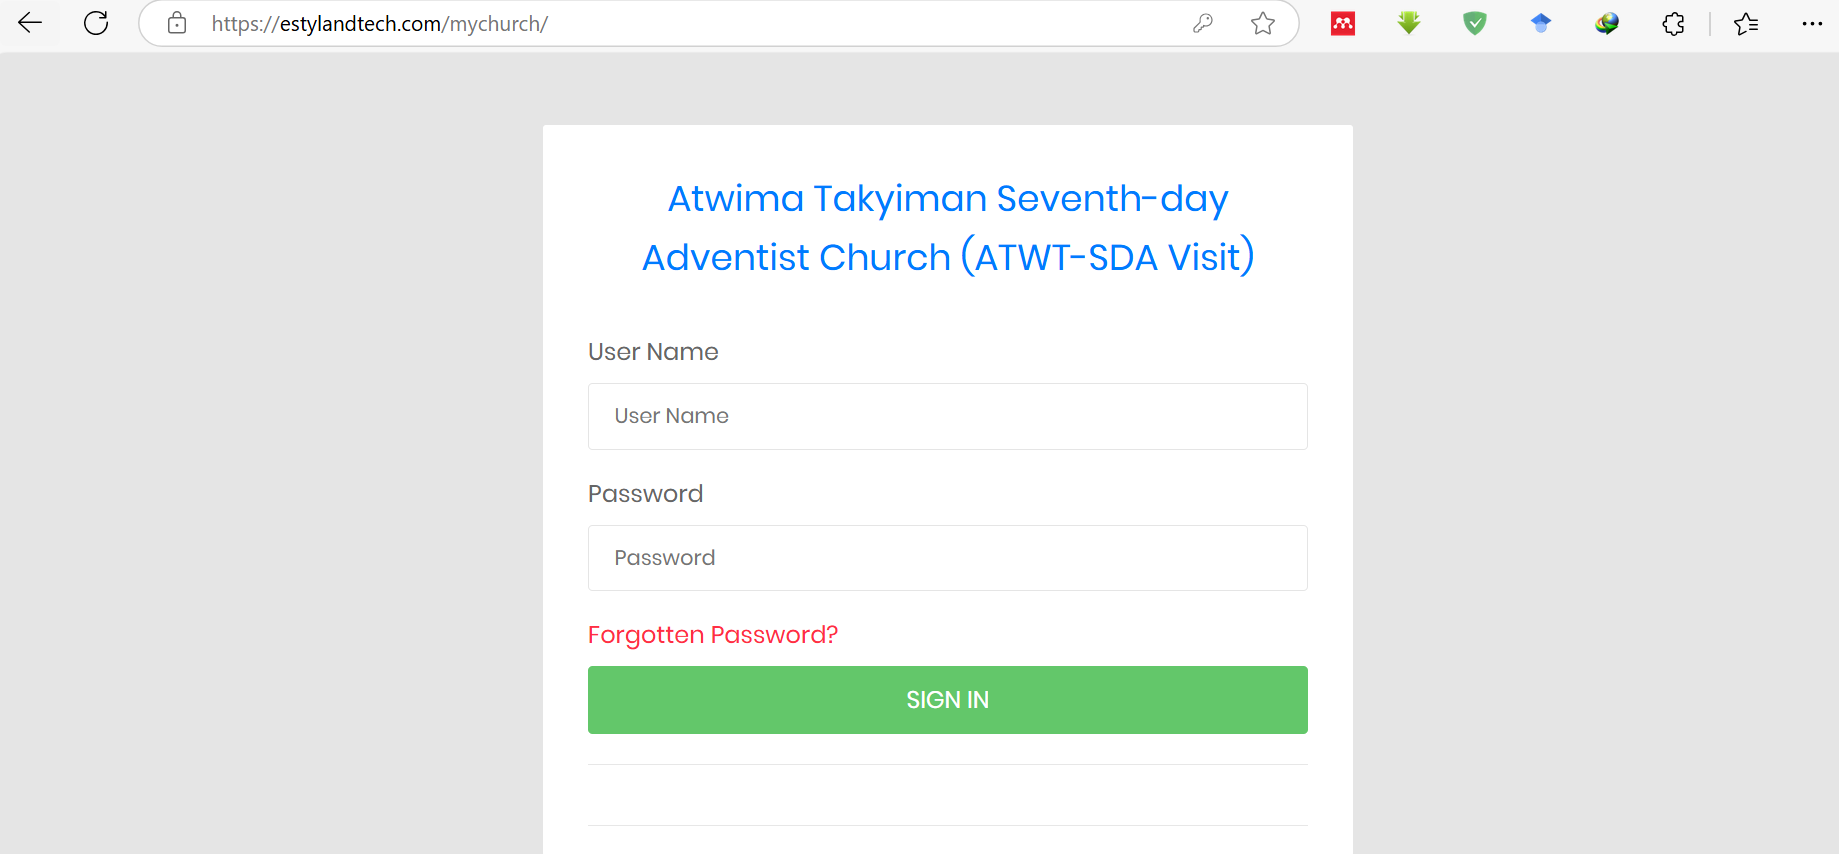Click the Password field label

(x=645, y=494)
